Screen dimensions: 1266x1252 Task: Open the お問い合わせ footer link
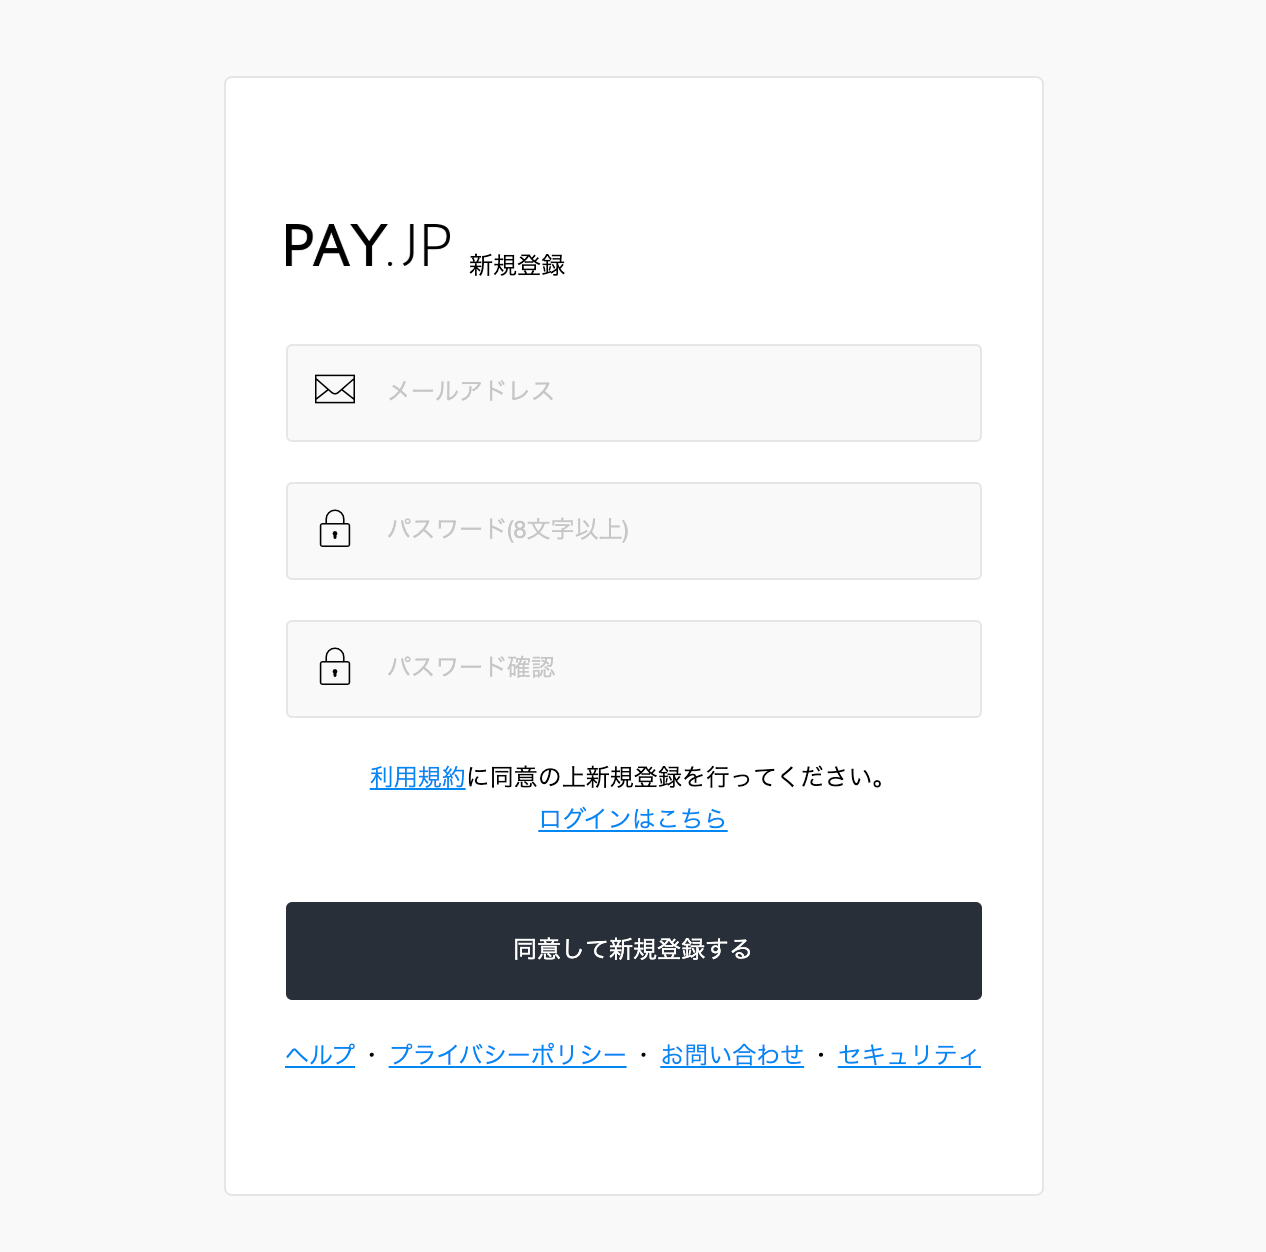732,1055
